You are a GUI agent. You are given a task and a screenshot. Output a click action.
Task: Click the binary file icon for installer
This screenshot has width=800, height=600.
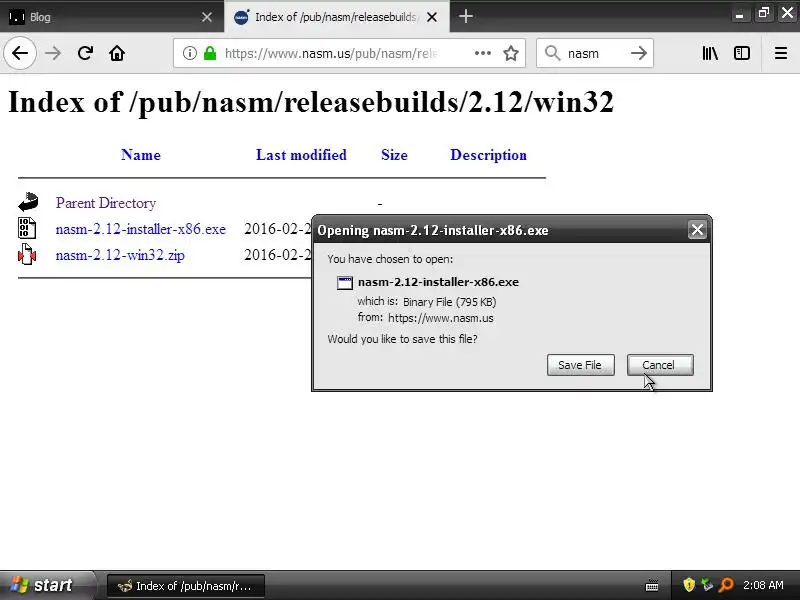point(27,228)
